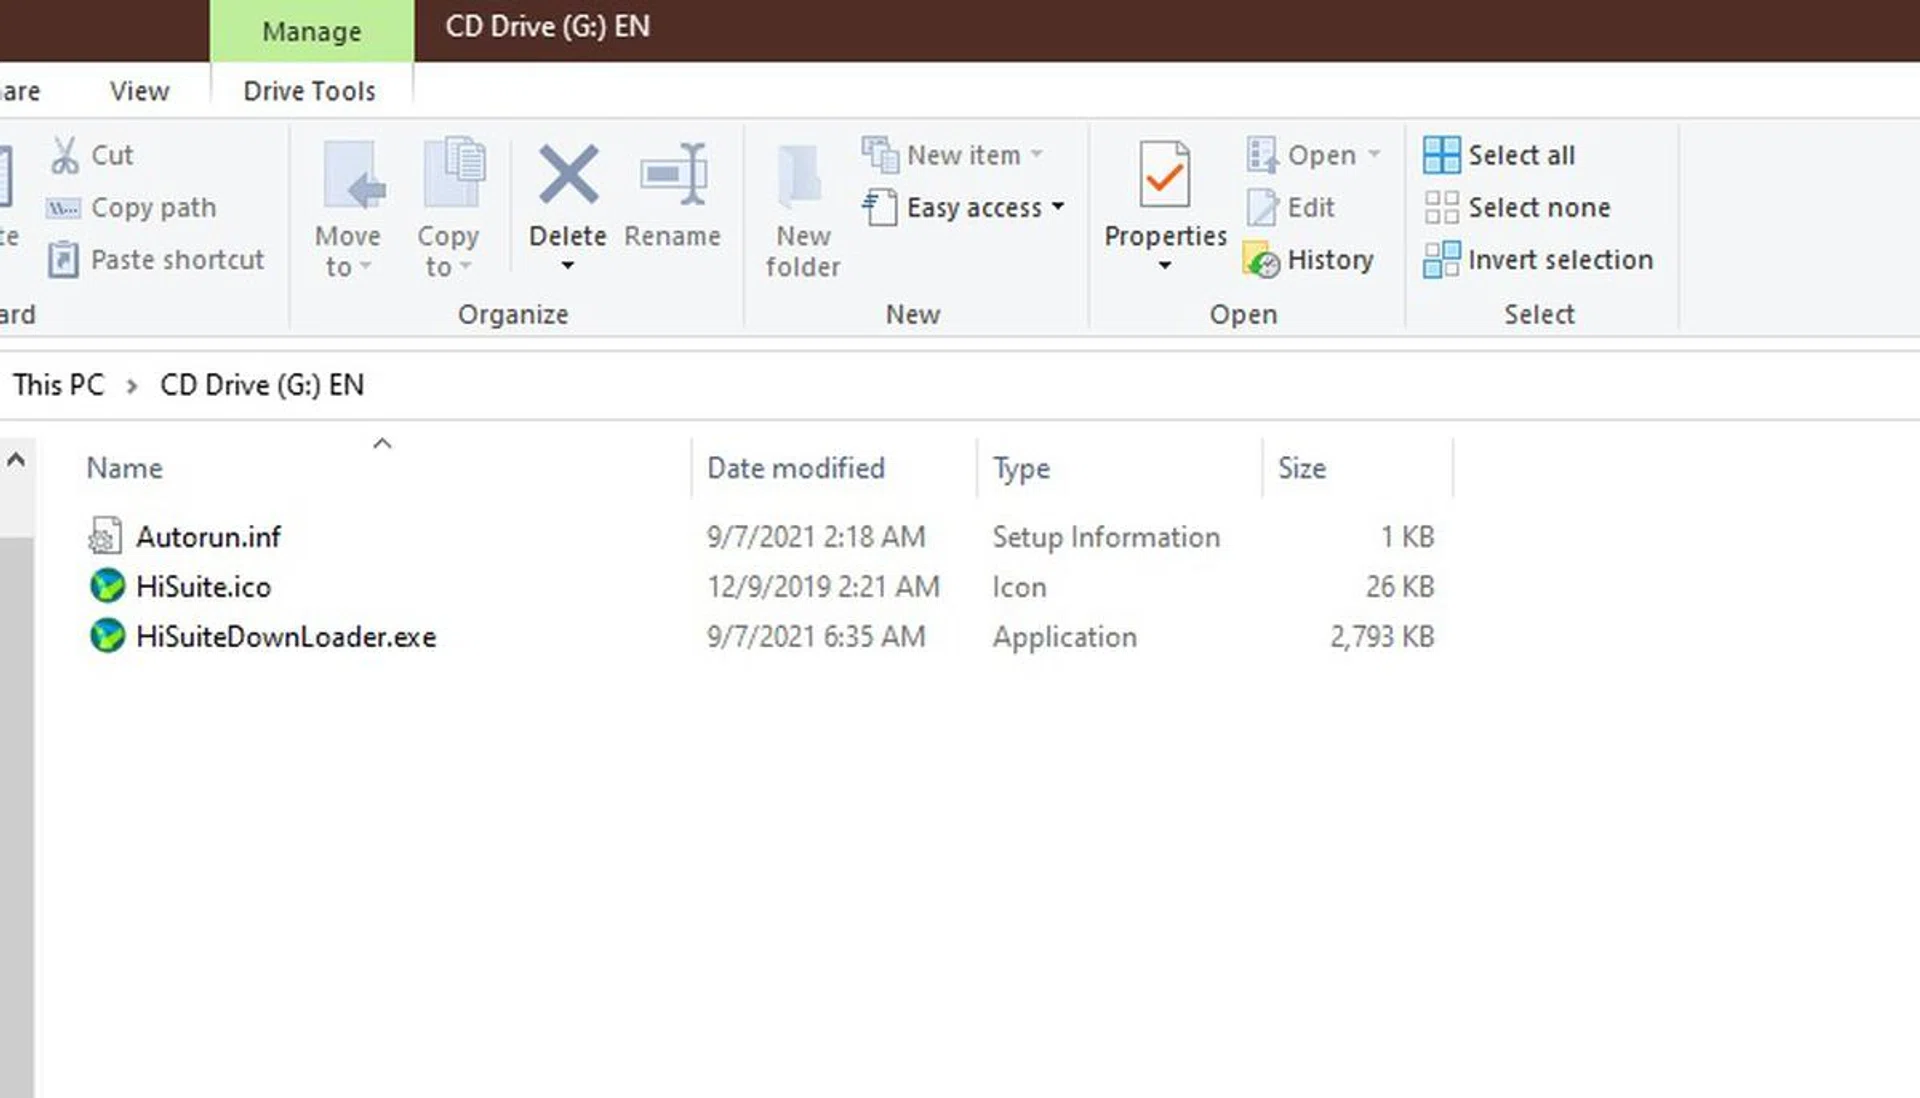Click the Manage contextual tab
This screenshot has height=1098, width=1920.
tap(311, 31)
